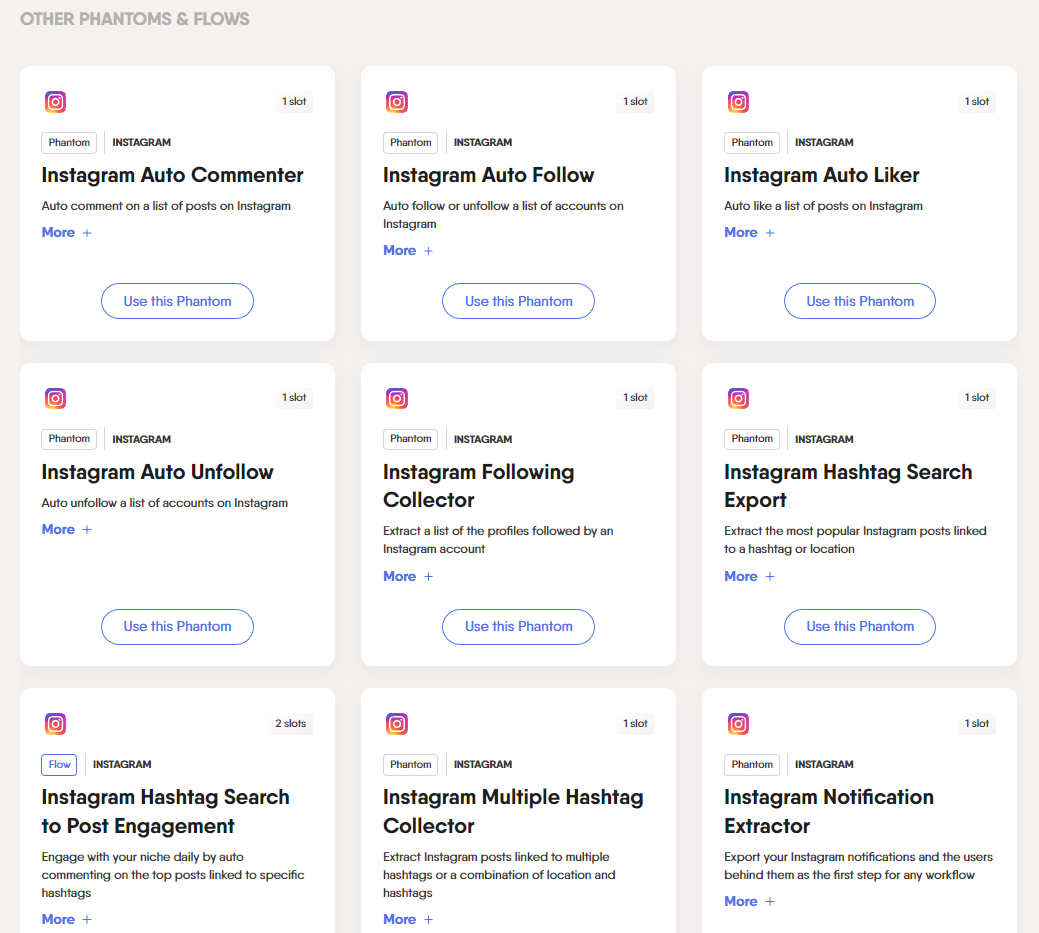Expand More on Multiple Hashtag Collector

408,919
